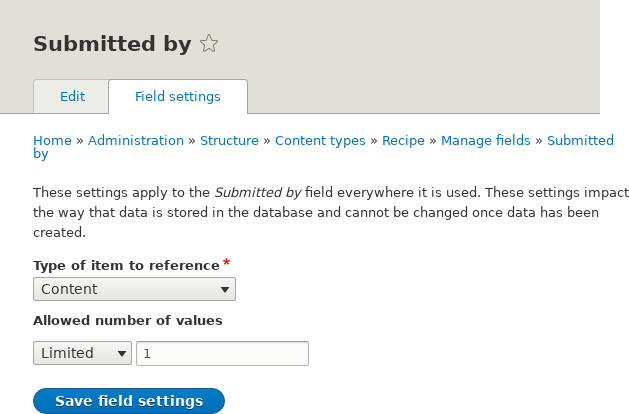The image size is (629, 414).
Task: Switch to the Edit tab
Action: [x=72, y=97]
